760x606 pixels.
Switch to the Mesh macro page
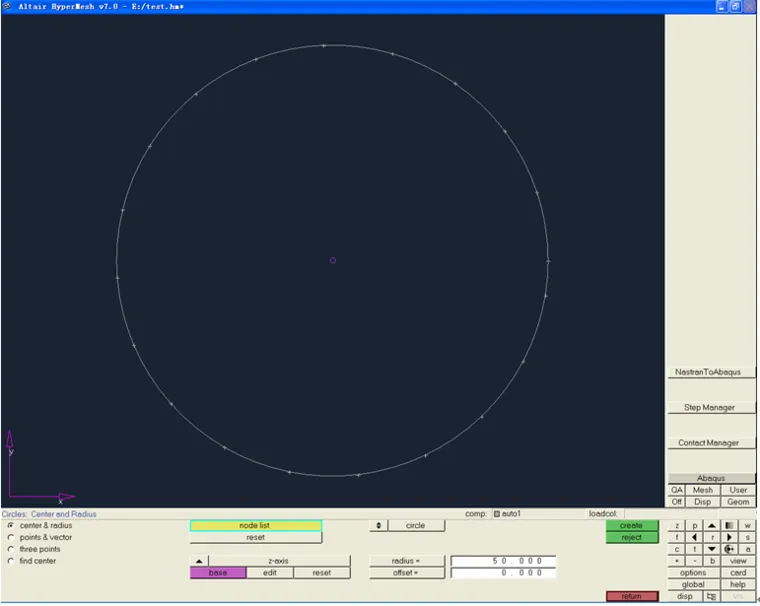(x=702, y=490)
